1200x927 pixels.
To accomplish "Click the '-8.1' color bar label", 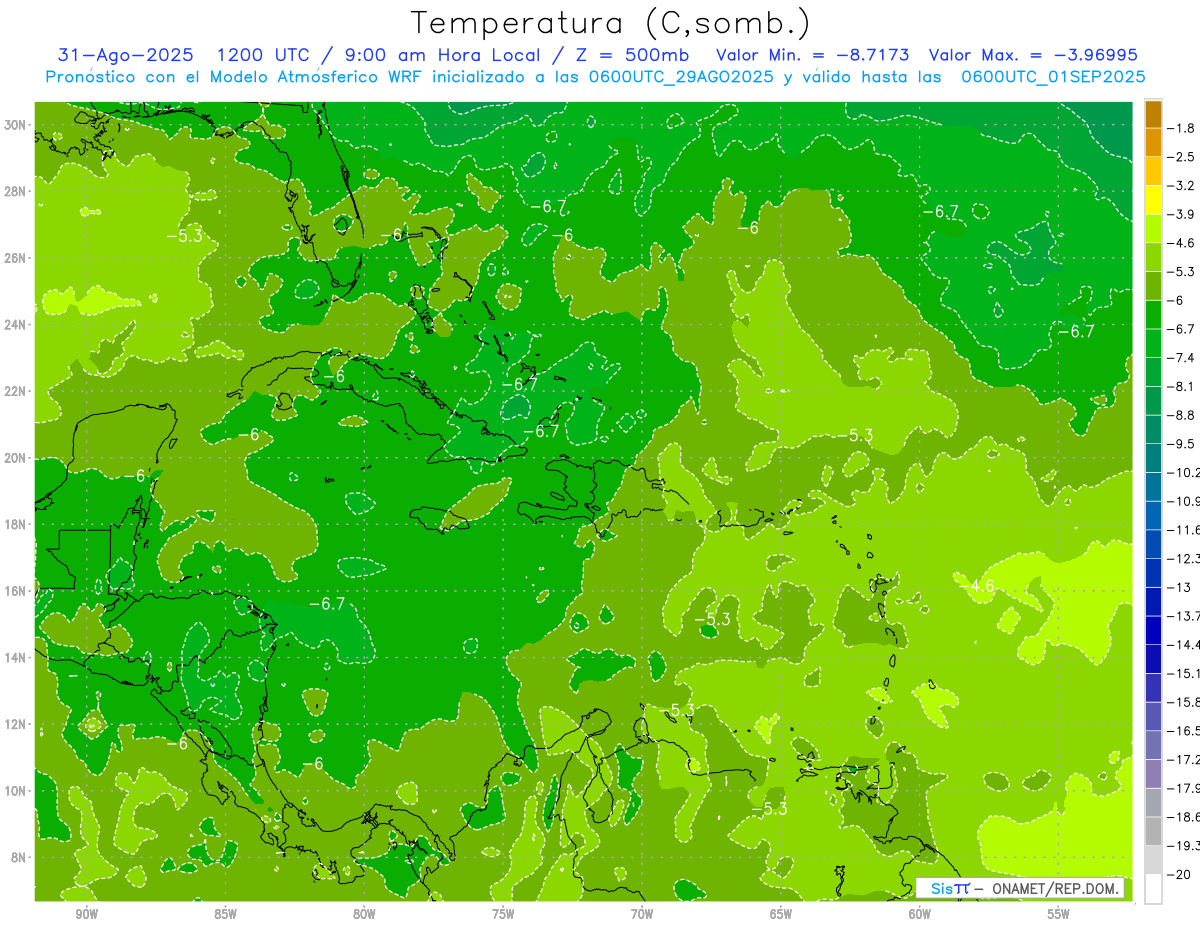I will (x=1182, y=386).
